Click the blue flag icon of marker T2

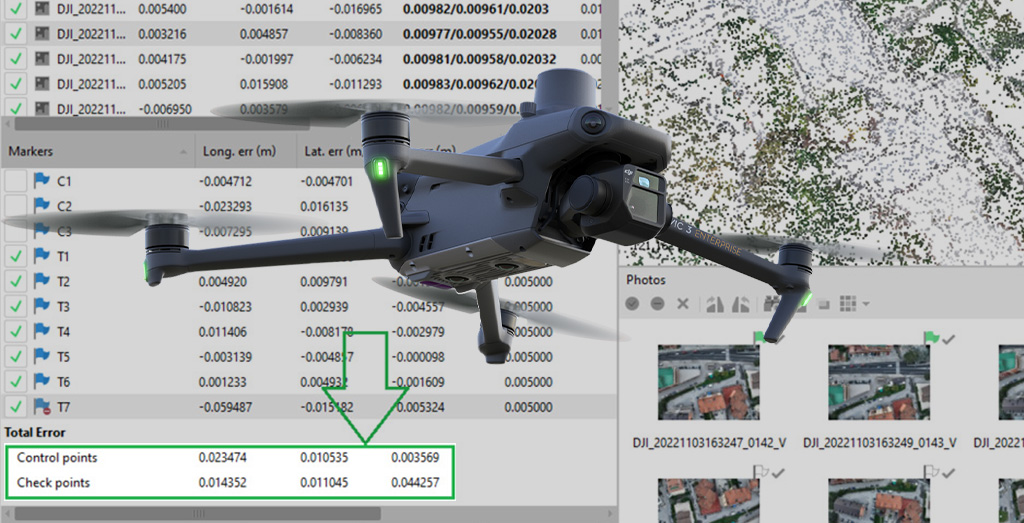tap(42, 281)
